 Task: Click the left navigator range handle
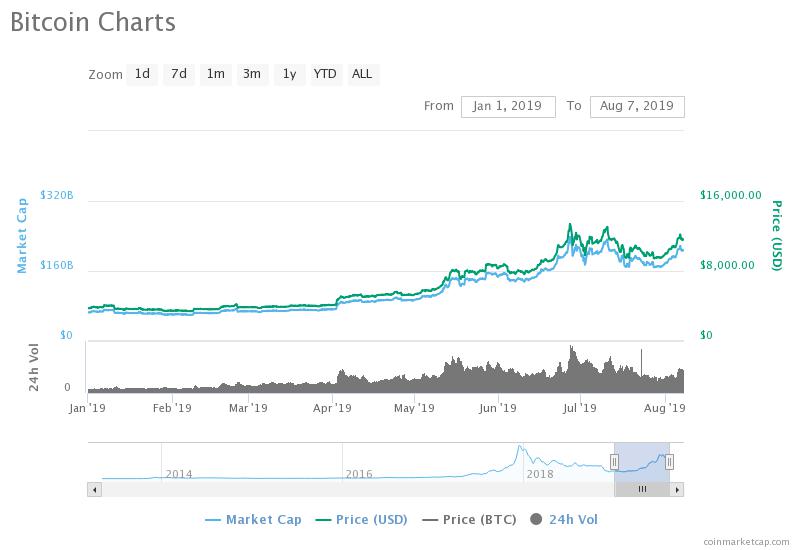tap(614, 462)
